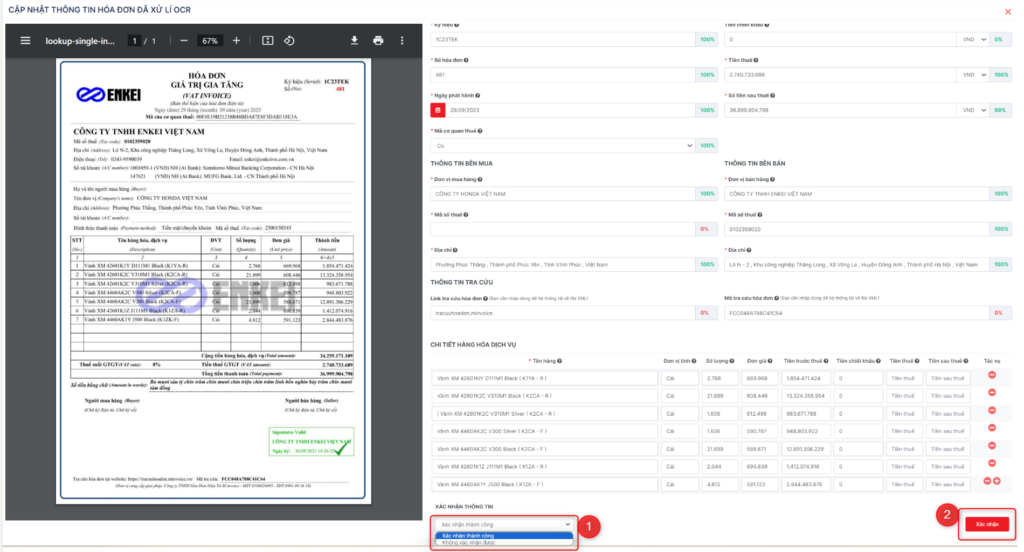Open the PDF viewer hamburger menu

click(x=25, y=41)
